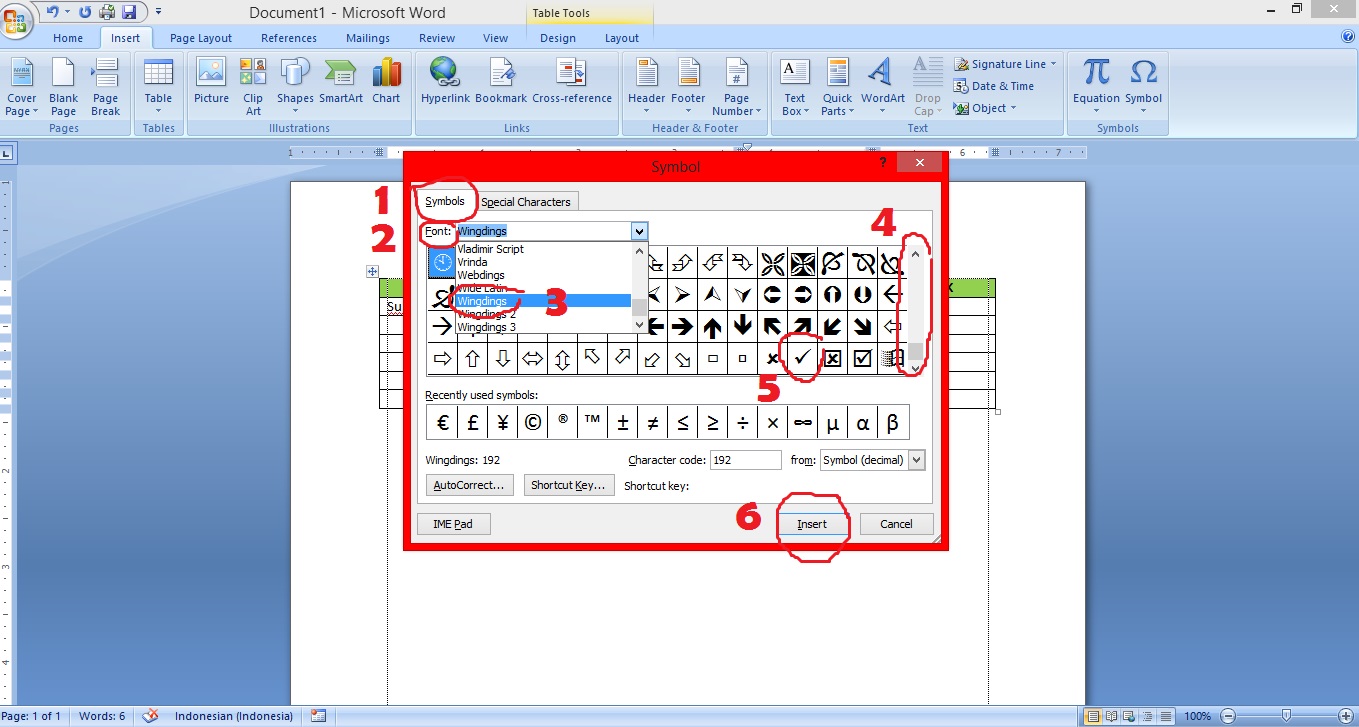The image size is (1359, 727).
Task: Insert Date & Time
Action: click(x=993, y=86)
